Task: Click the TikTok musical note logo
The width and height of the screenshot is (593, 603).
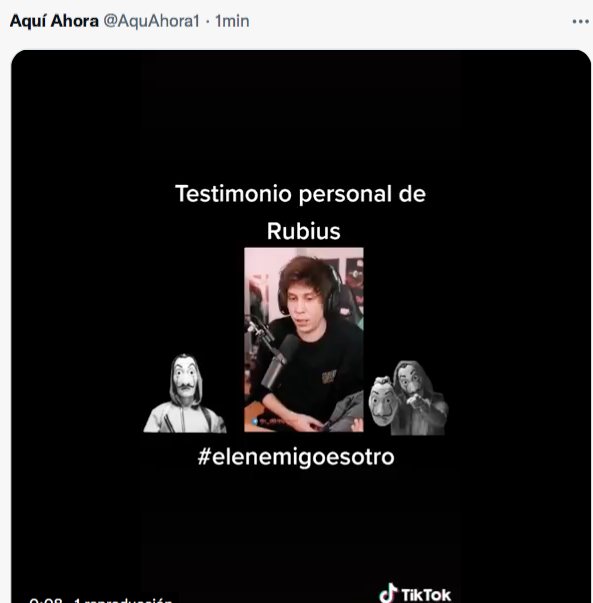Action: [x=388, y=593]
